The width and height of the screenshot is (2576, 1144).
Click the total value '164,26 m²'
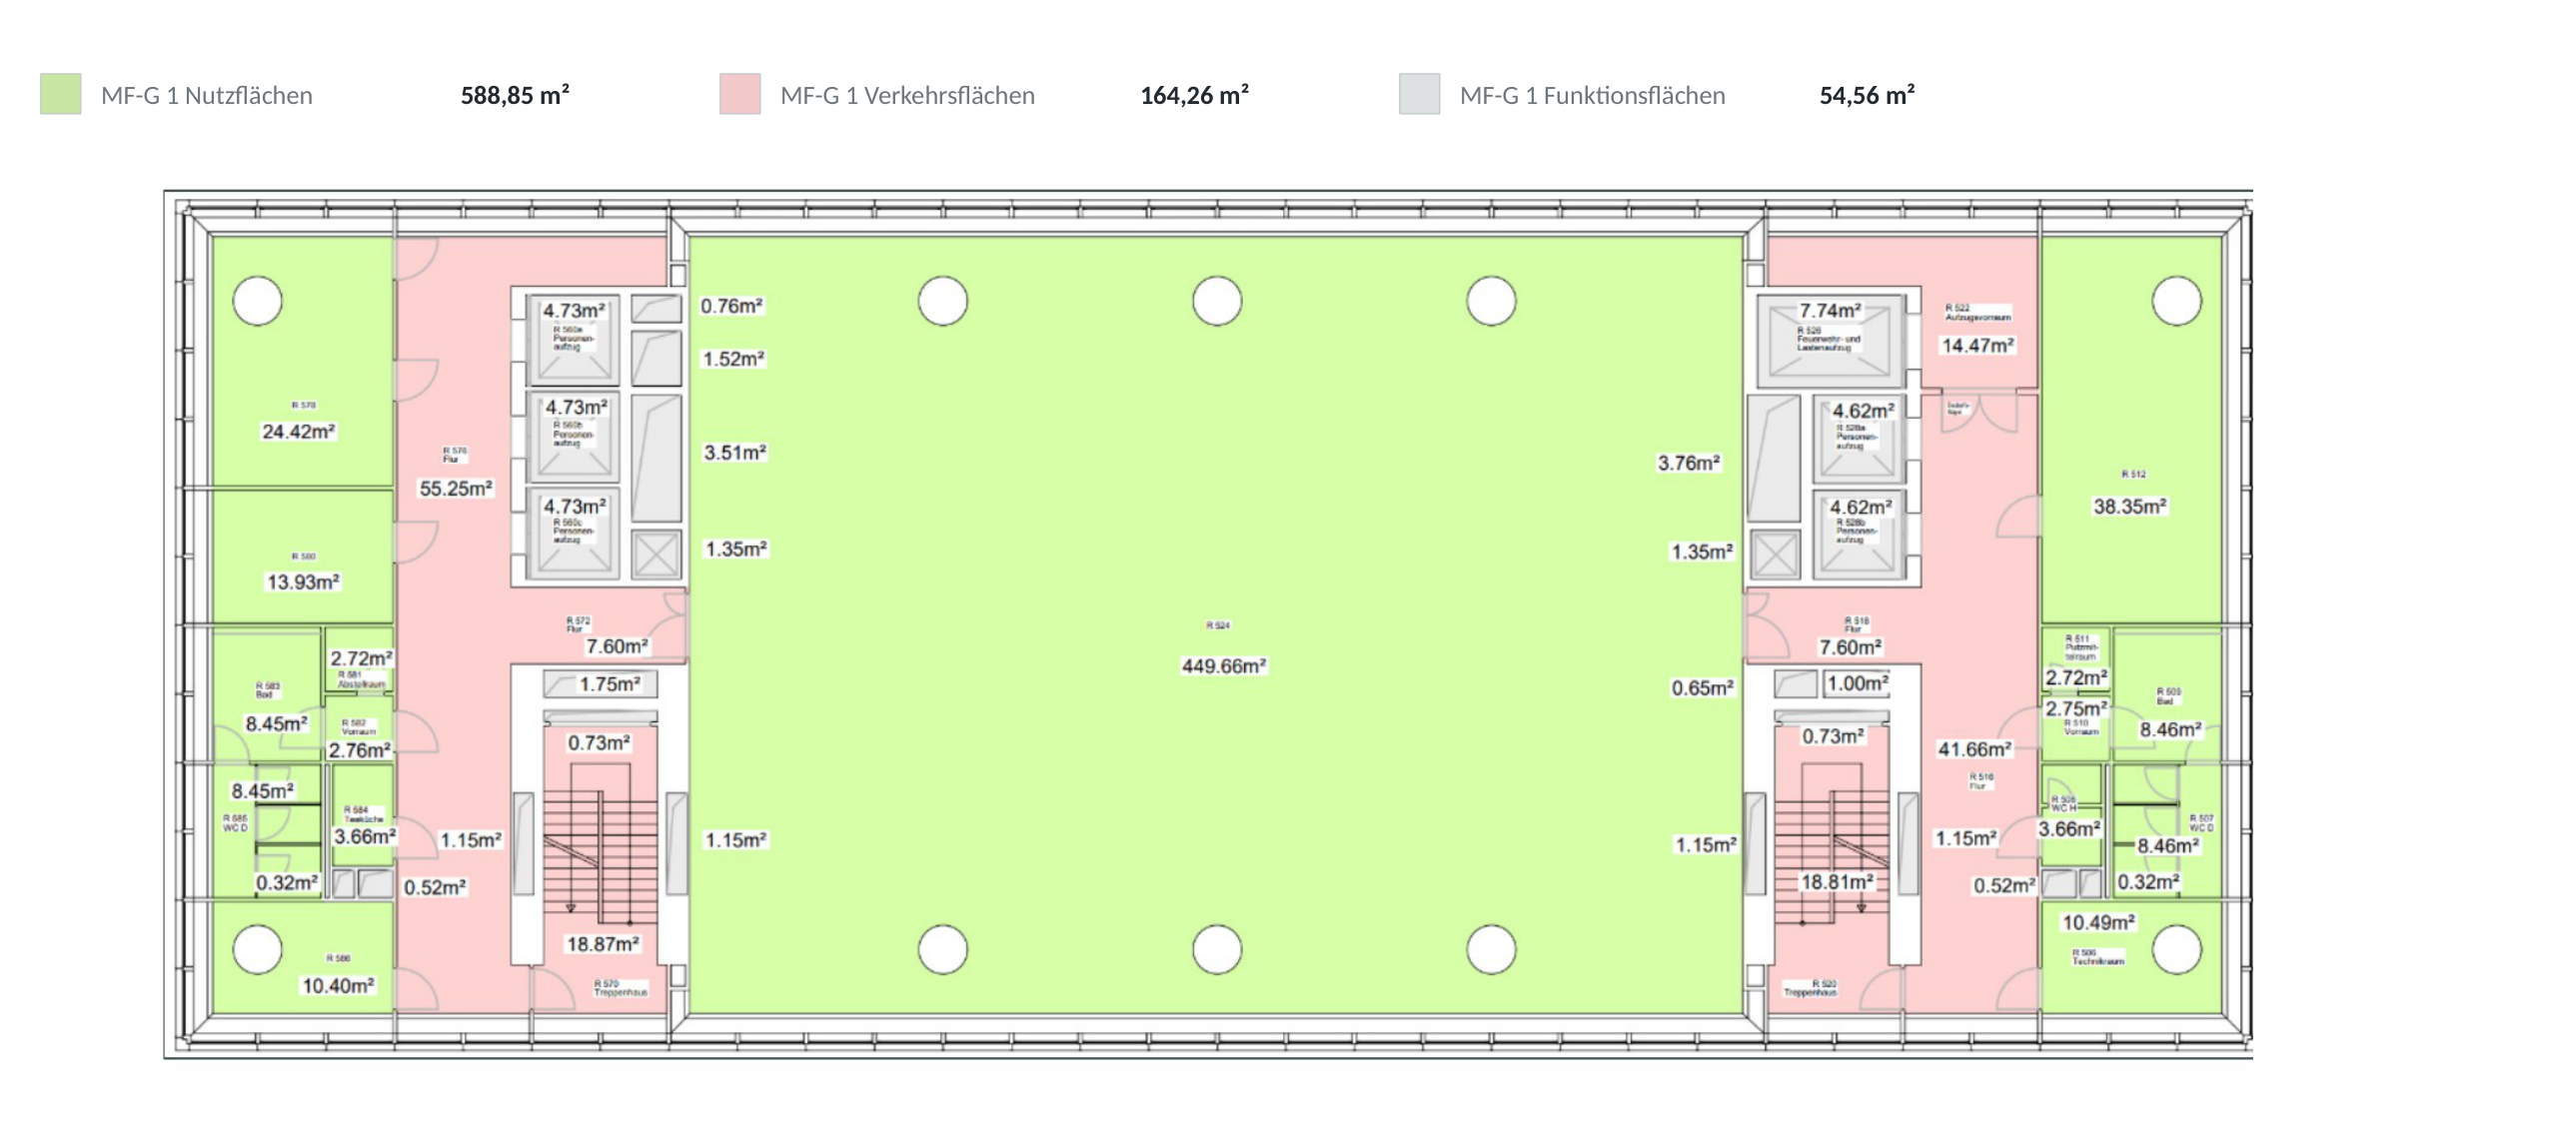coord(1194,95)
